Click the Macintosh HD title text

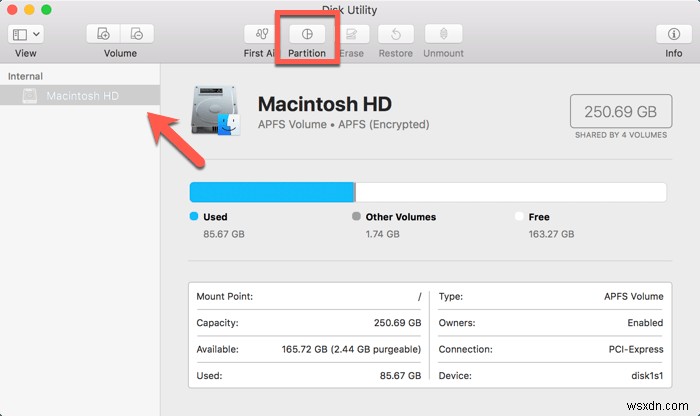(325, 104)
